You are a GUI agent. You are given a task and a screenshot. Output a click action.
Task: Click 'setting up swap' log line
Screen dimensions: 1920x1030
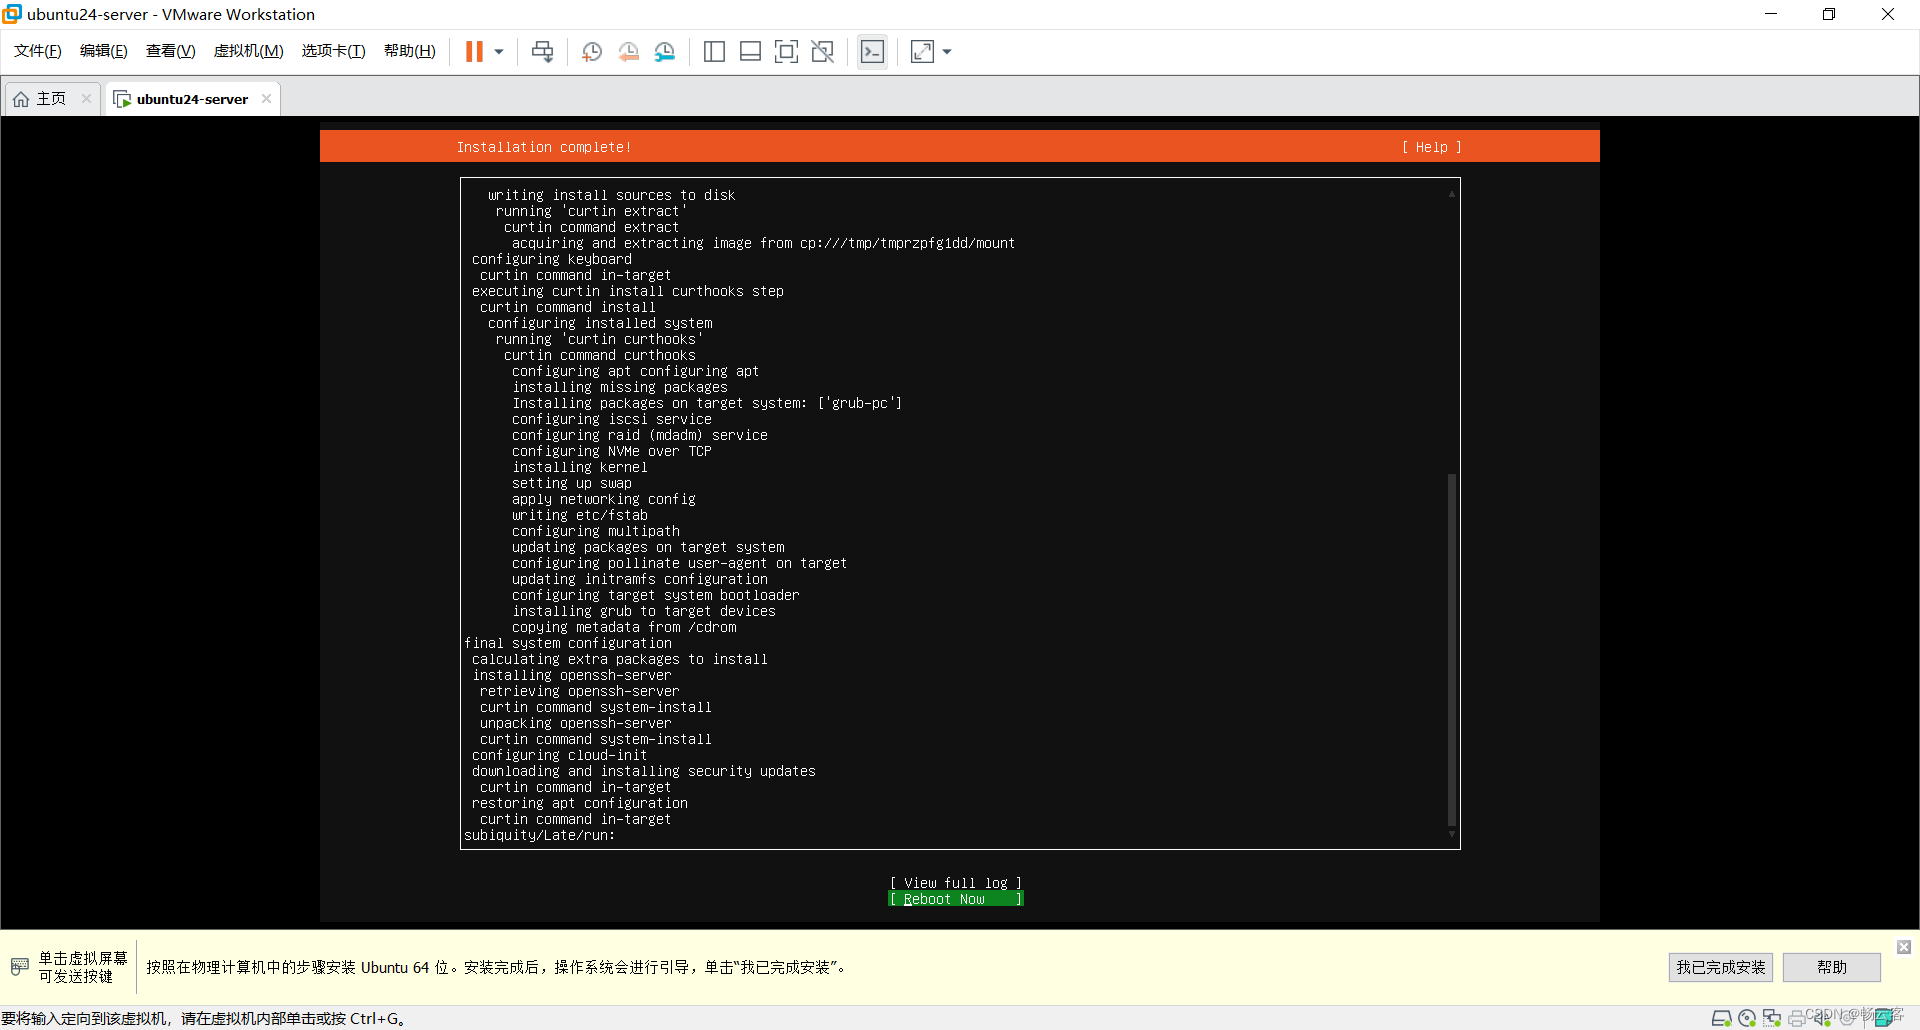pyautogui.click(x=572, y=483)
